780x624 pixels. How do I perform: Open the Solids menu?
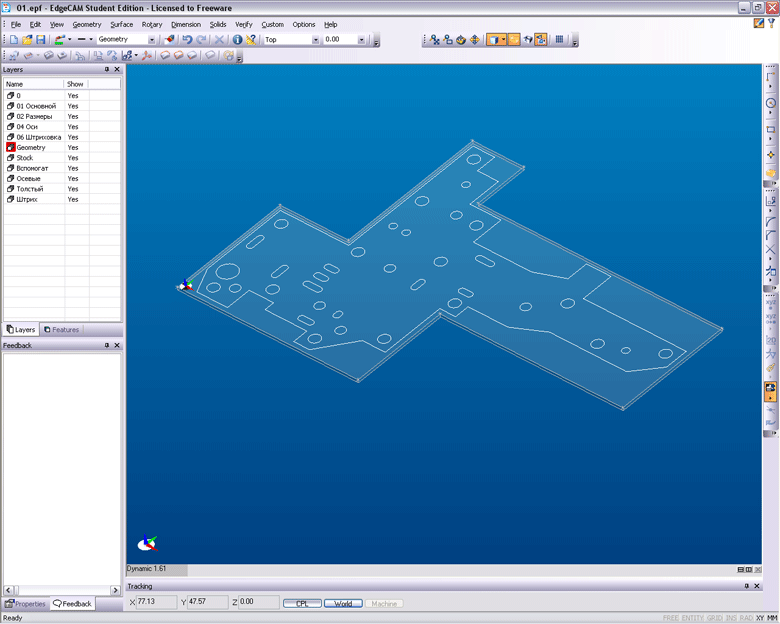tap(217, 24)
